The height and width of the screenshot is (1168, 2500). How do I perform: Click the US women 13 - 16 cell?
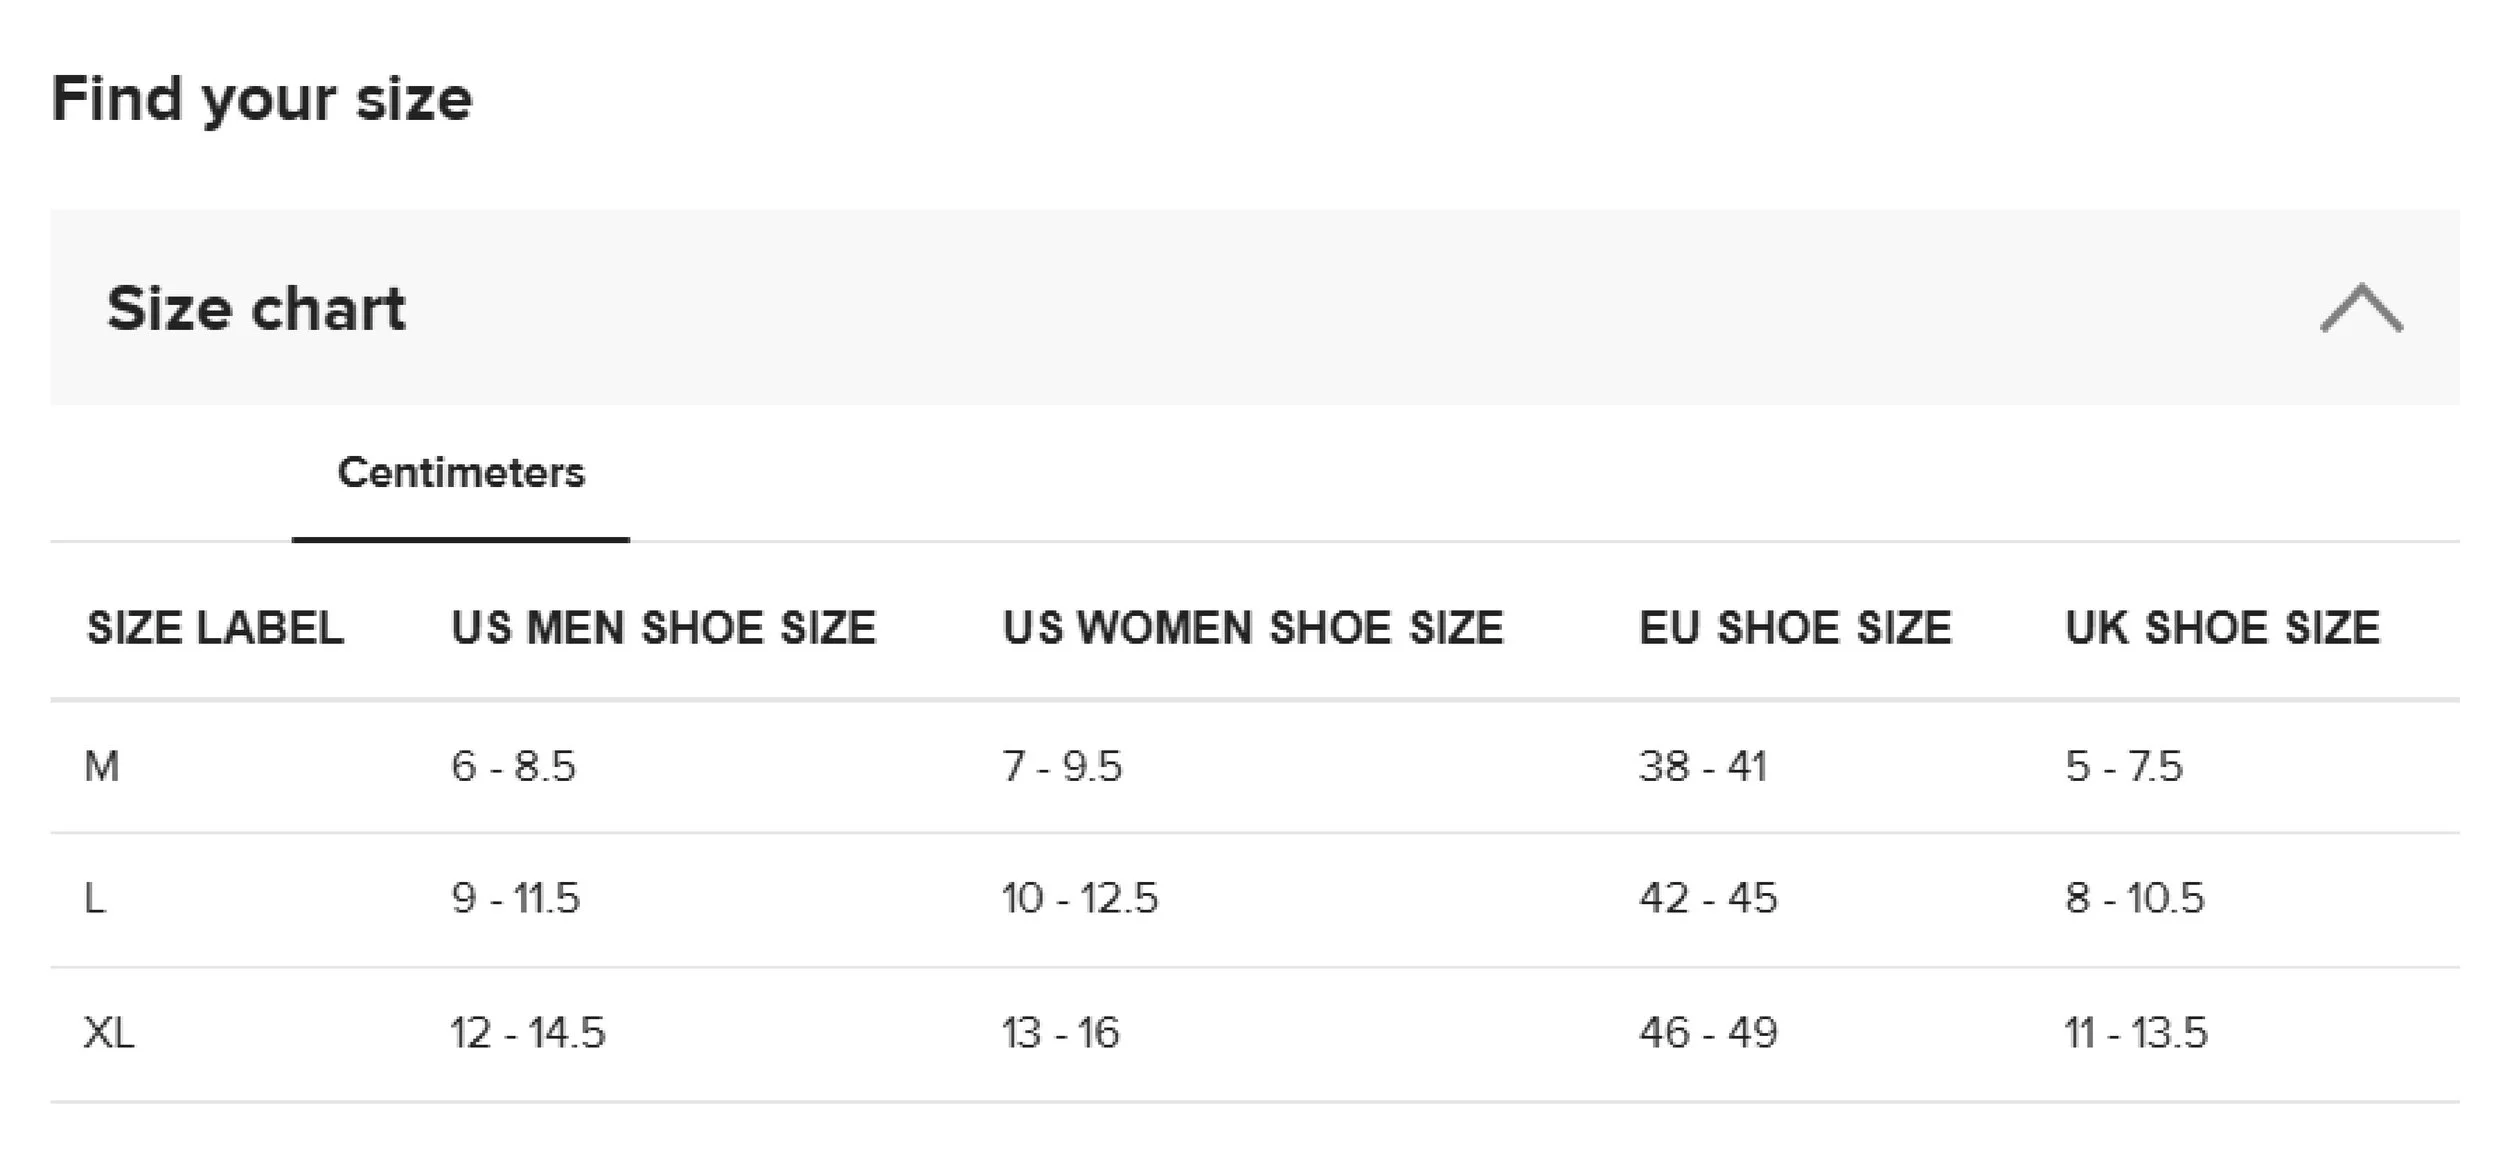[1060, 1033]
